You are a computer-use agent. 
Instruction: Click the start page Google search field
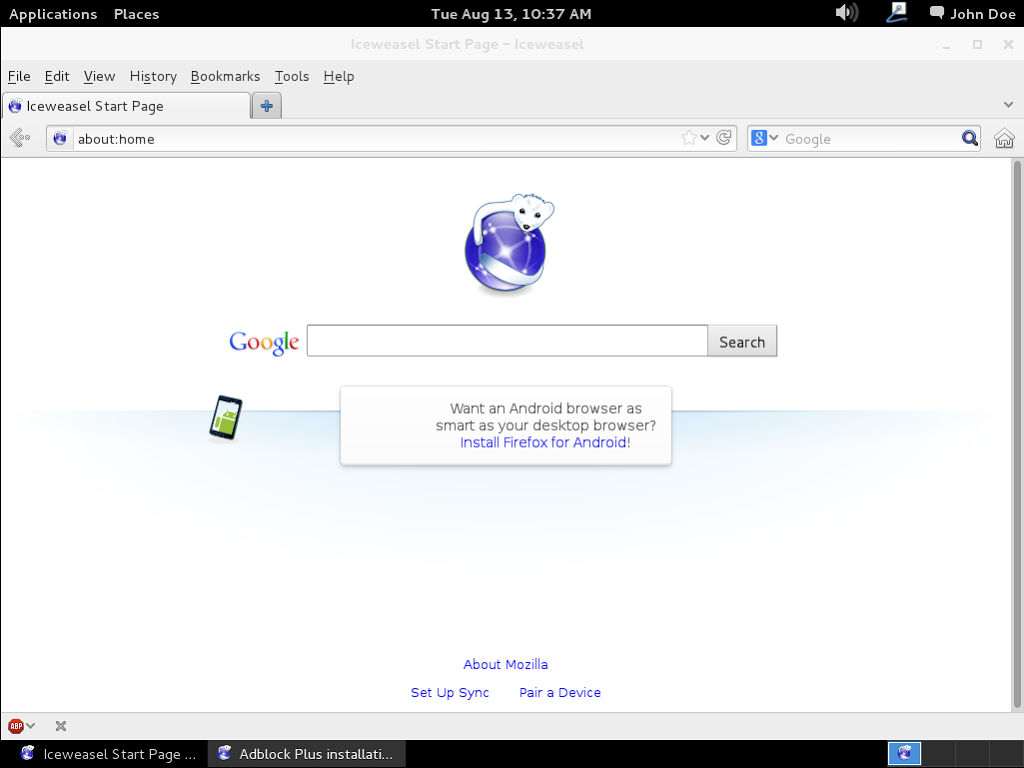pyautogui.click(x=507, y=341)
